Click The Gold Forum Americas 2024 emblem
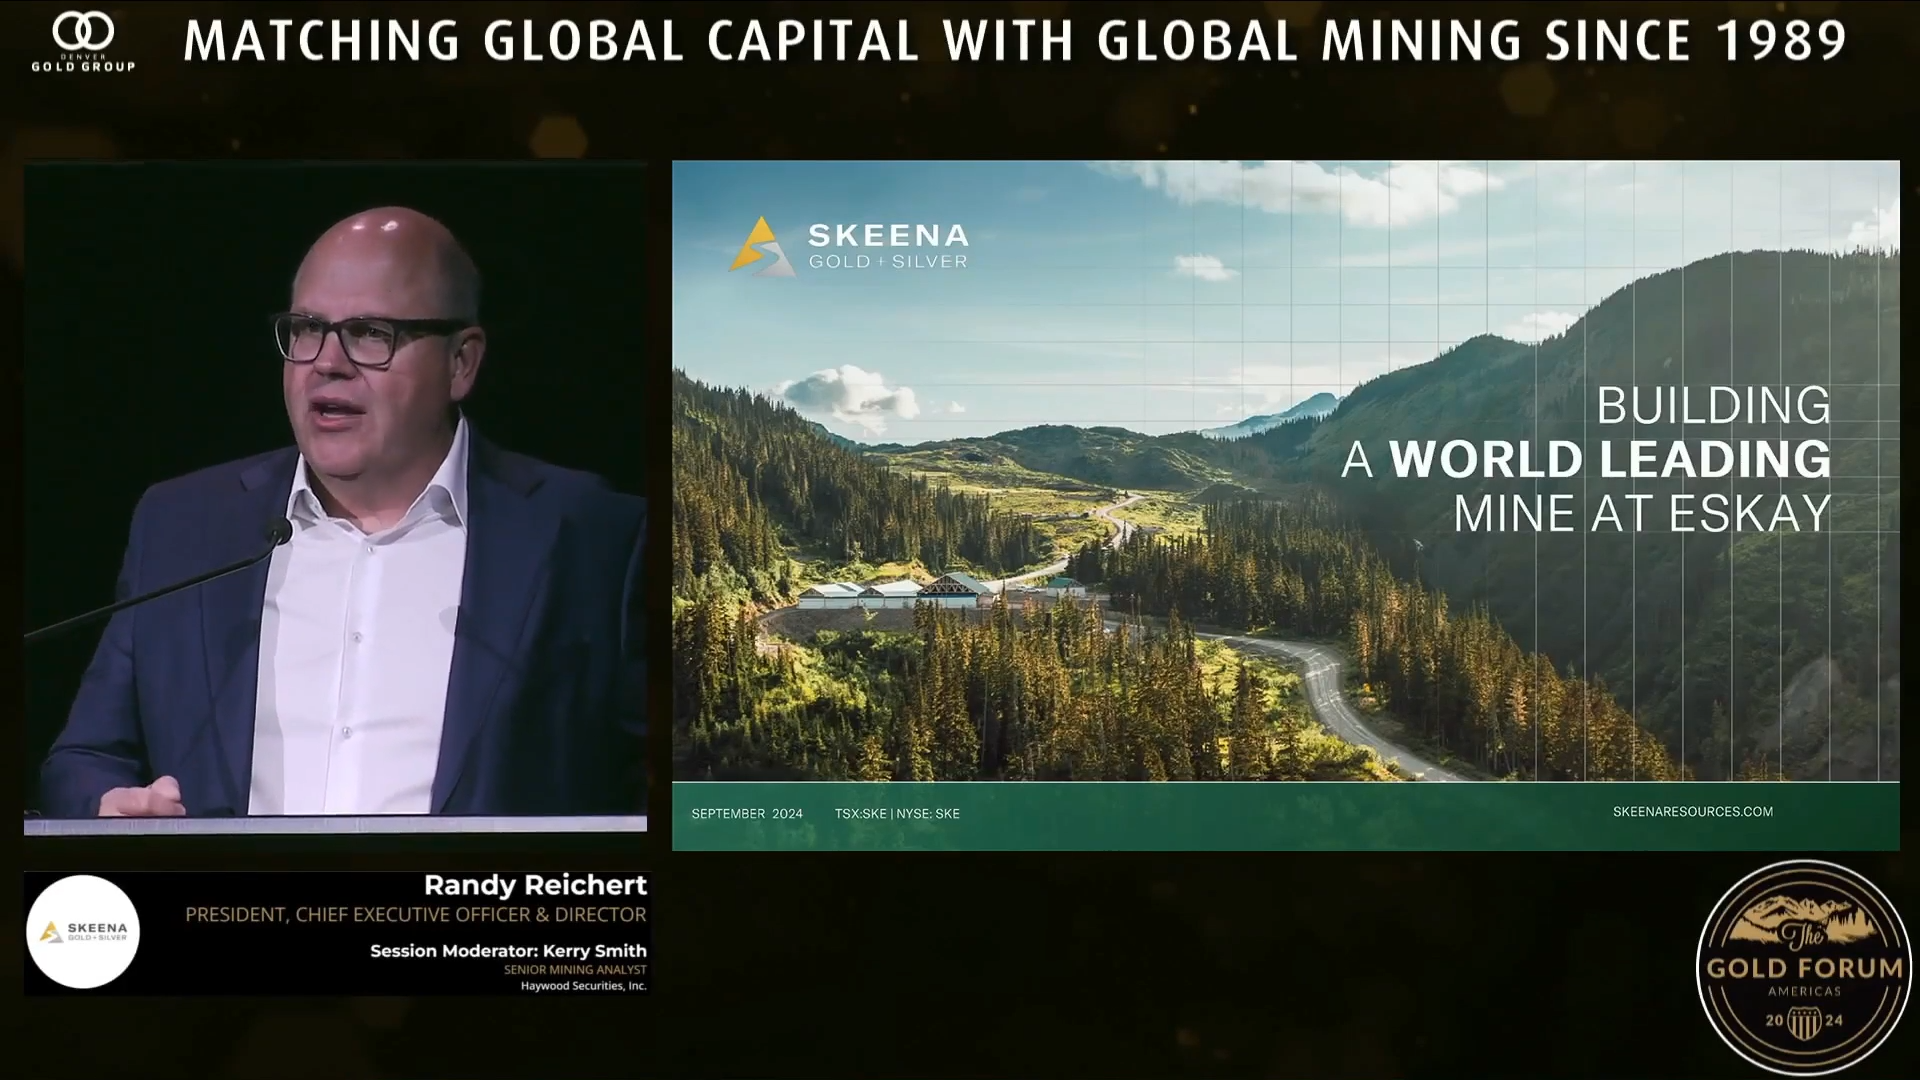This screenshot has width=1920, height=1080. click(1804, 967)
